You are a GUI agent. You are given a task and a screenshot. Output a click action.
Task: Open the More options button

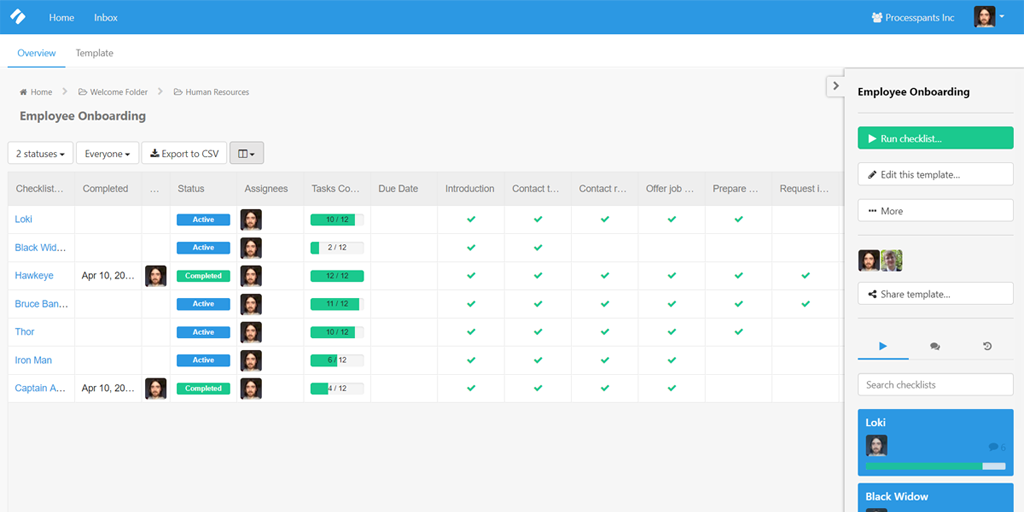(x=935, y=211)
